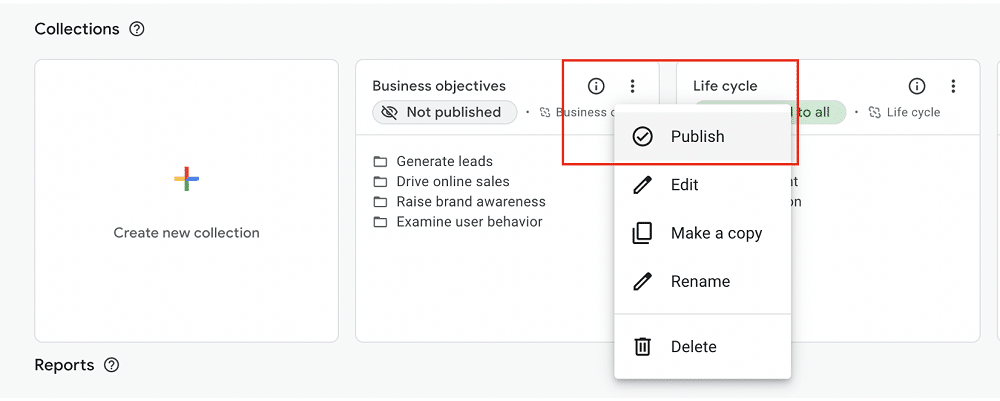Image resolution: width=1000 pixels, height=401 pixels.
Task: Click the Life cycle template link label
Action: [x=905, y=112]
